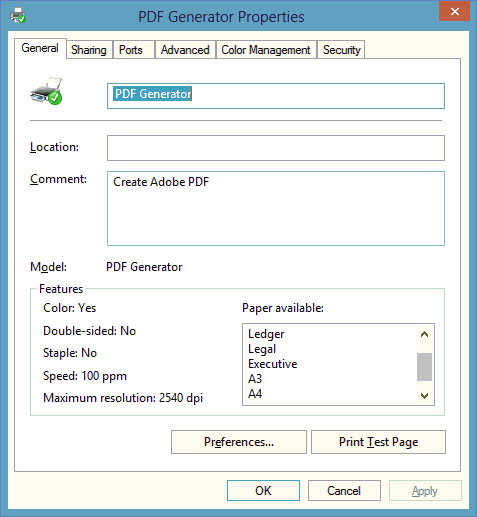This screenshot has height=517, width=477.
Task: Click the Staple: No text
Action: (70, 353)
